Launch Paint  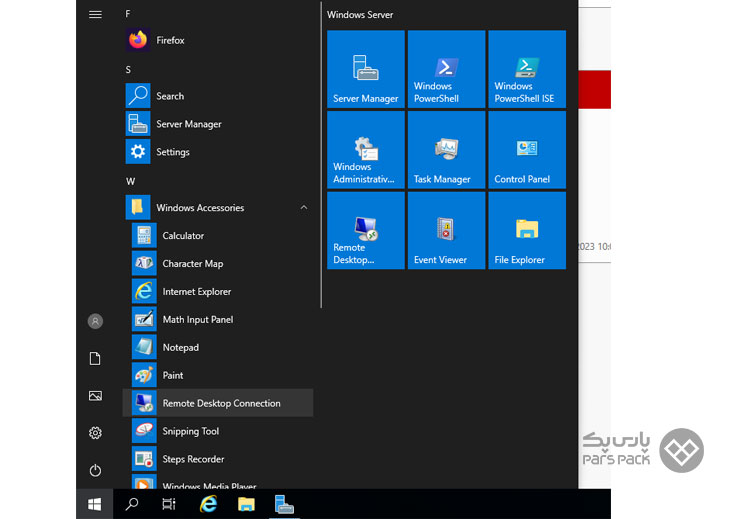pyautogui.click(x=218, y=375)
